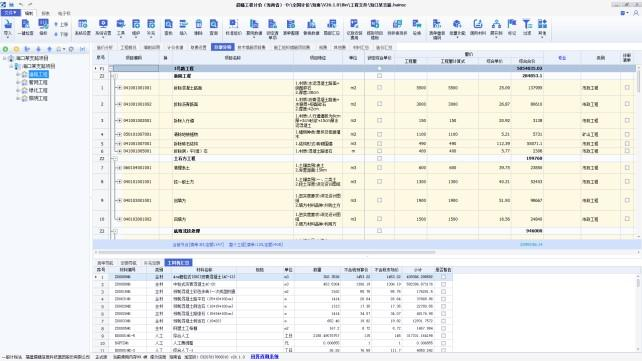This screenshot has width=642, height=361.
Task: Open the 展开到 hierarchy expand icon
Action: tap(496, 28)
